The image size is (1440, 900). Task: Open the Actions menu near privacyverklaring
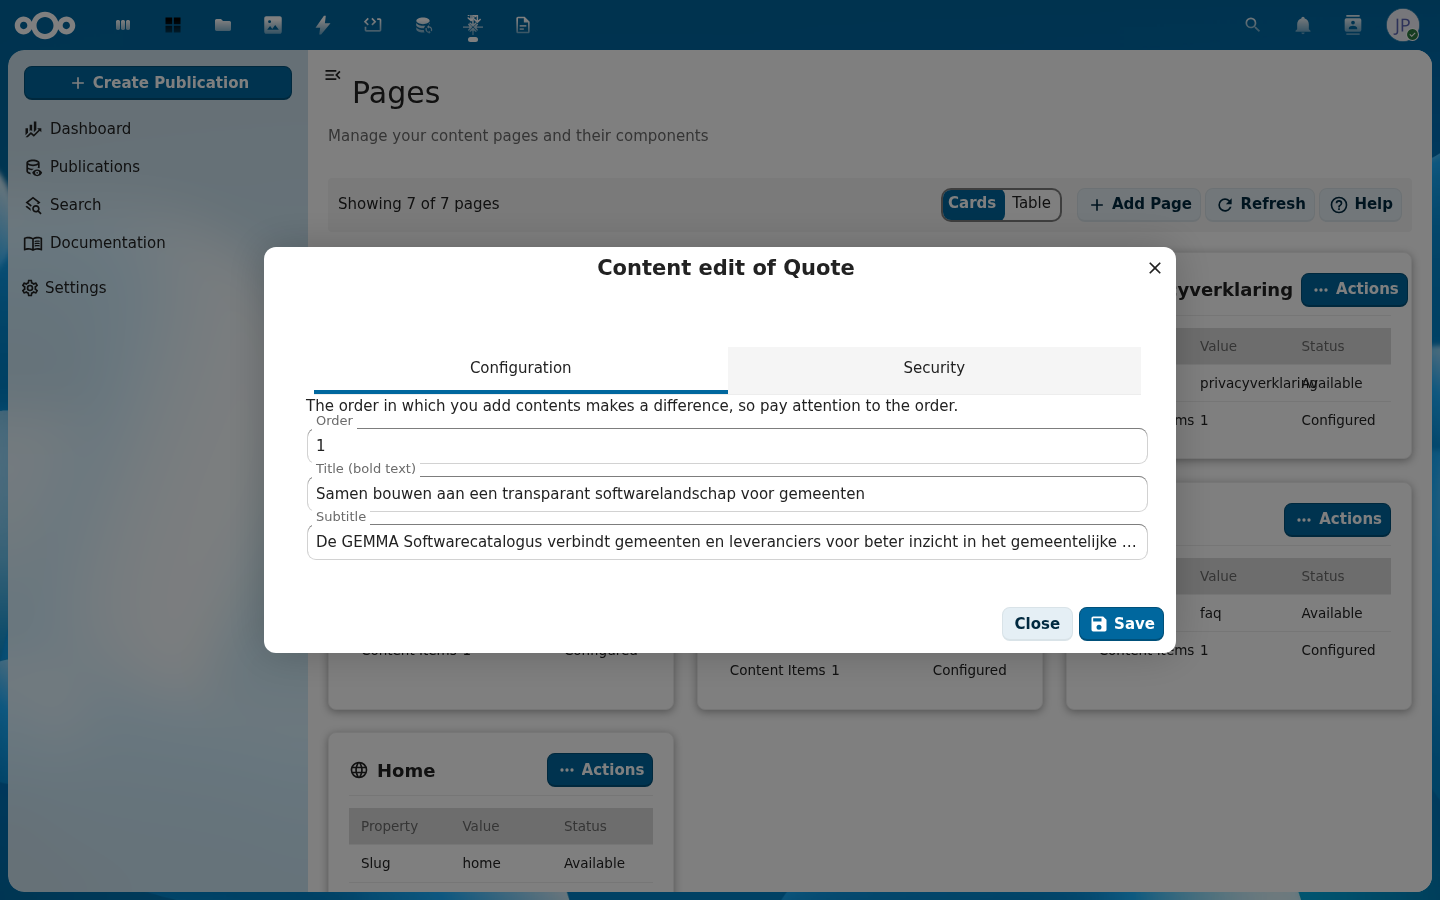pos(1354,289)
